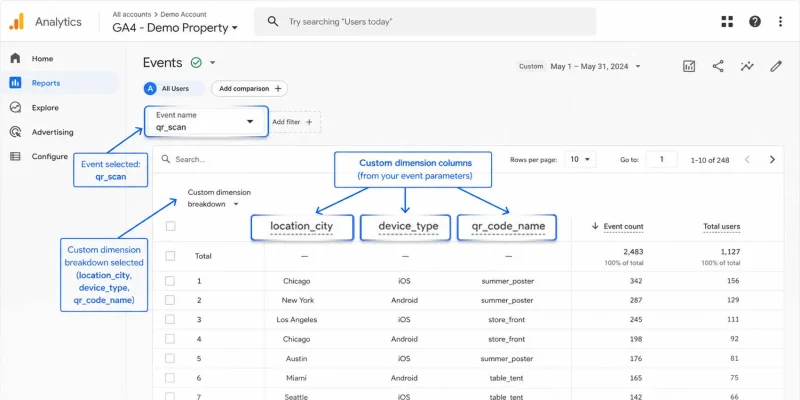Click the location_city column header
The height and width of the screenshot is (400, 800).
click(302, 227)
